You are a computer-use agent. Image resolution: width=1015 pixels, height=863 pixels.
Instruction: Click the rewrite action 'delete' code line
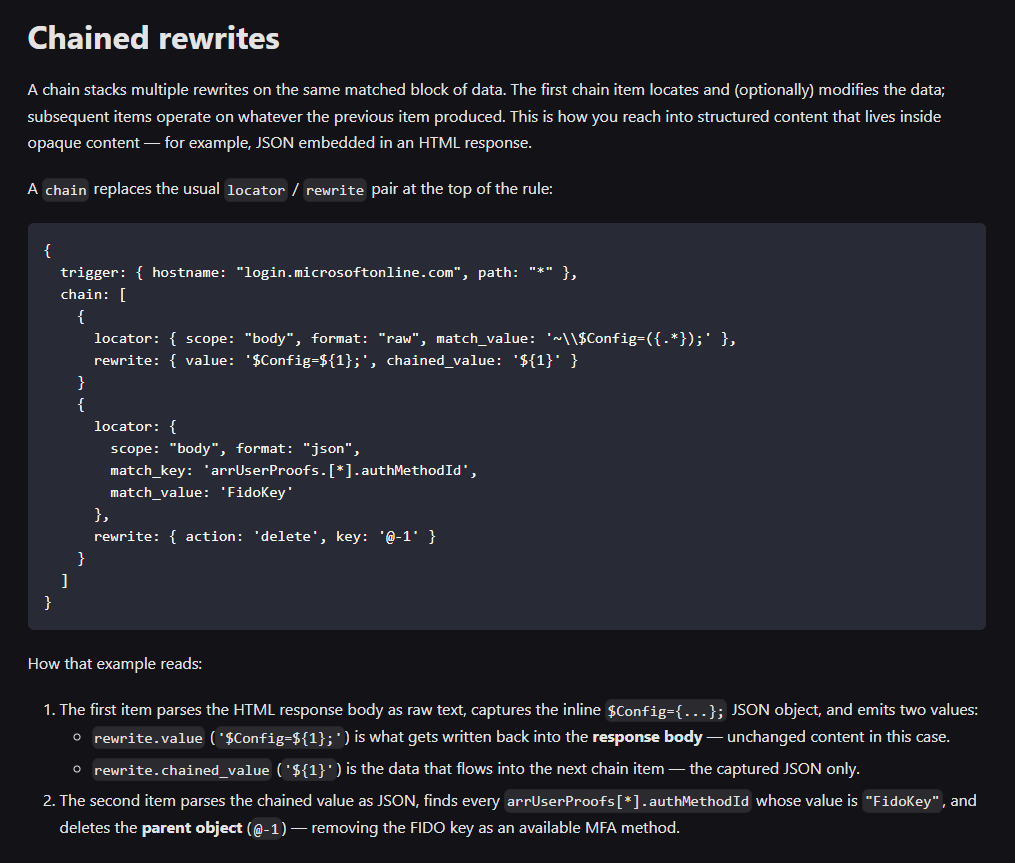265,537
